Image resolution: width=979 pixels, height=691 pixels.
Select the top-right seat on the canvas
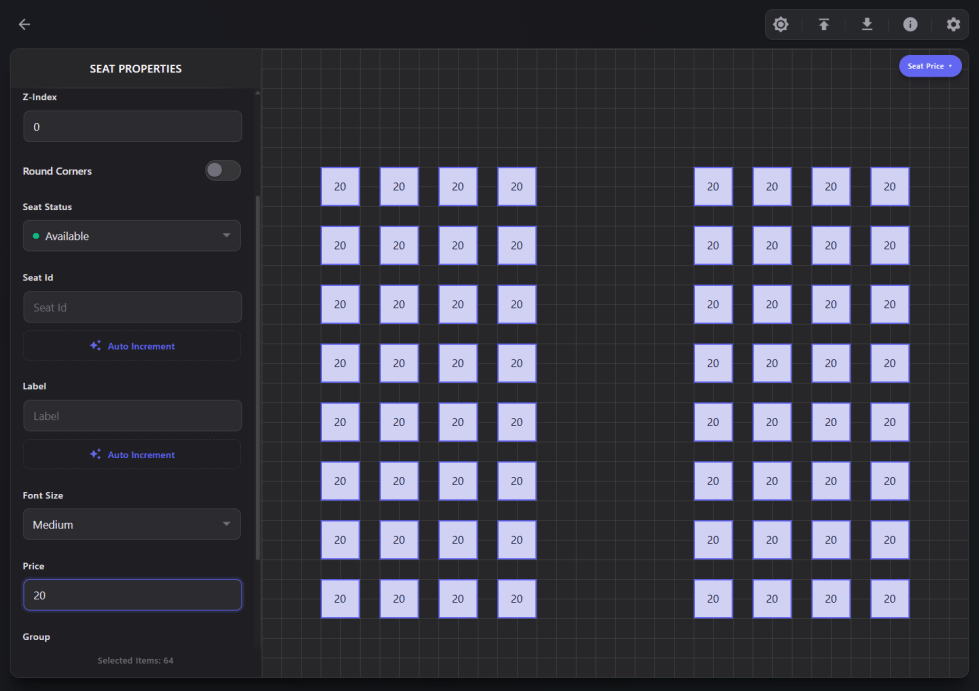(890, 187)
